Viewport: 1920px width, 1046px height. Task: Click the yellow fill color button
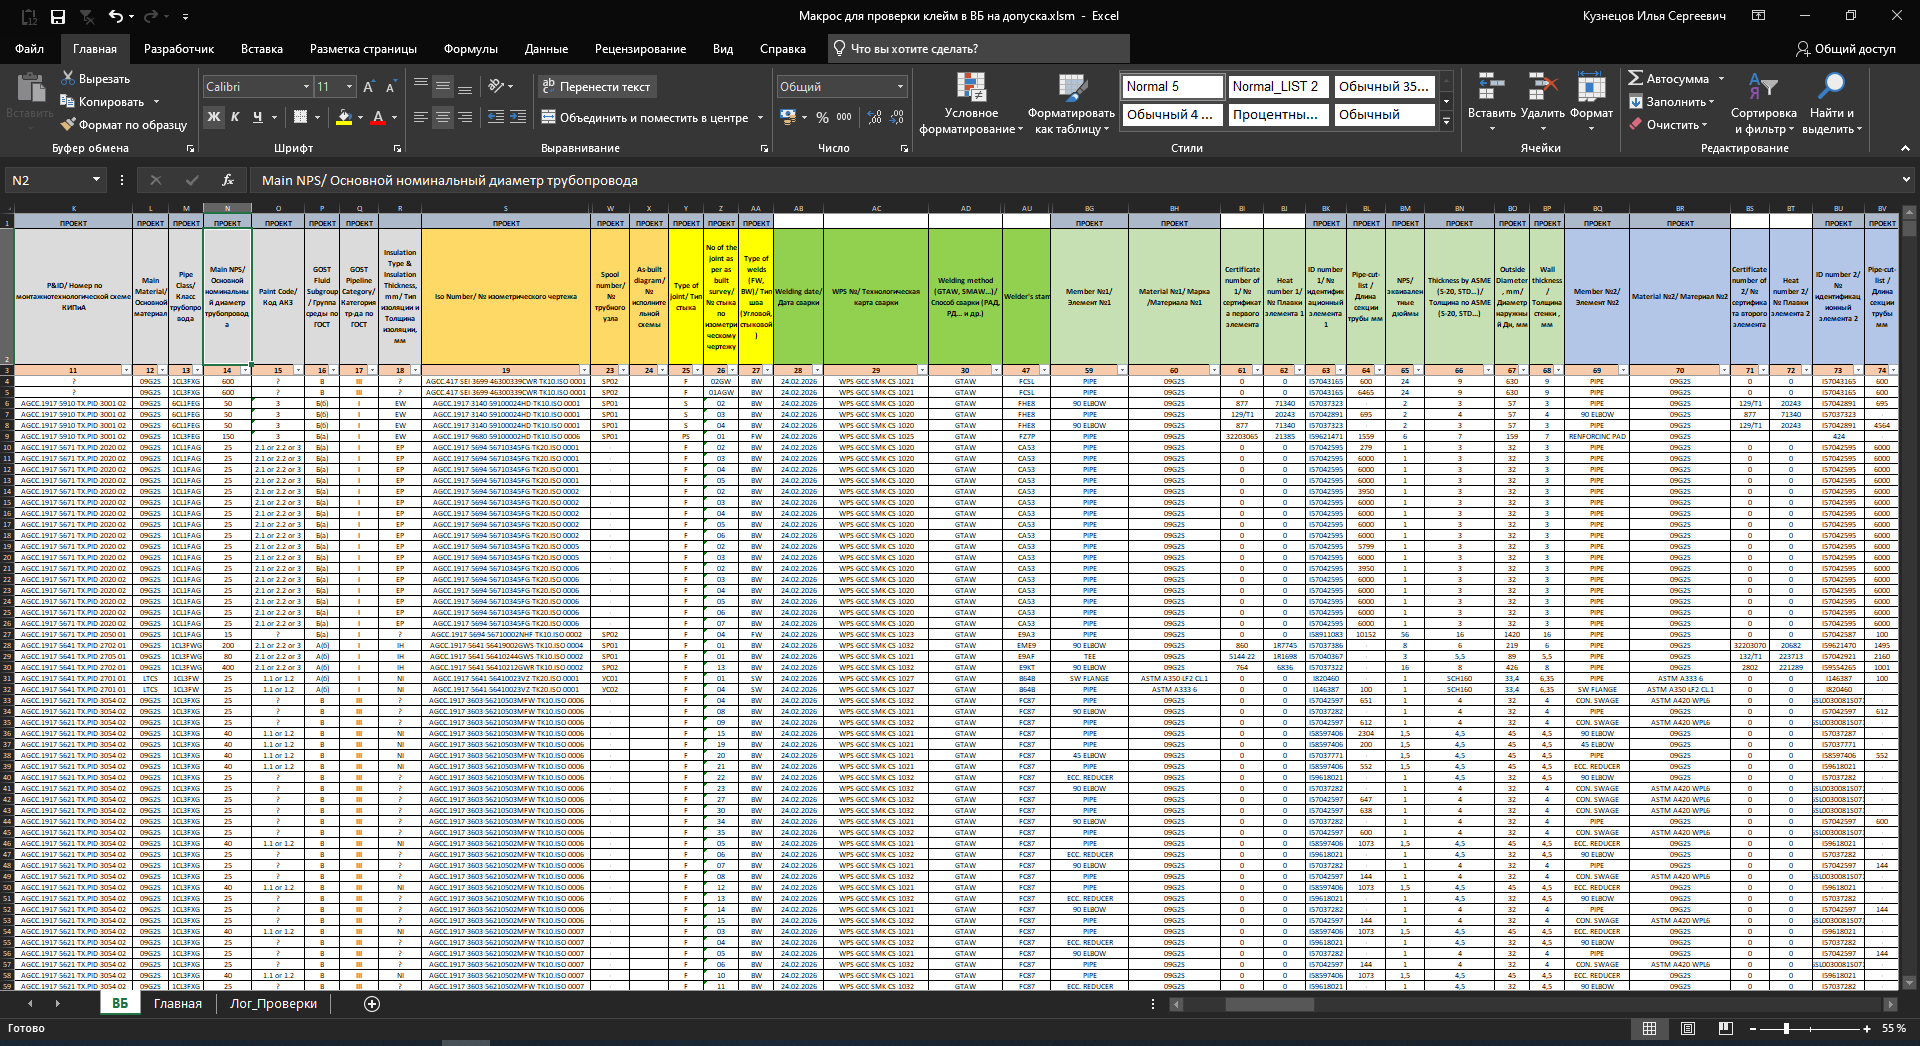(343, 117)
